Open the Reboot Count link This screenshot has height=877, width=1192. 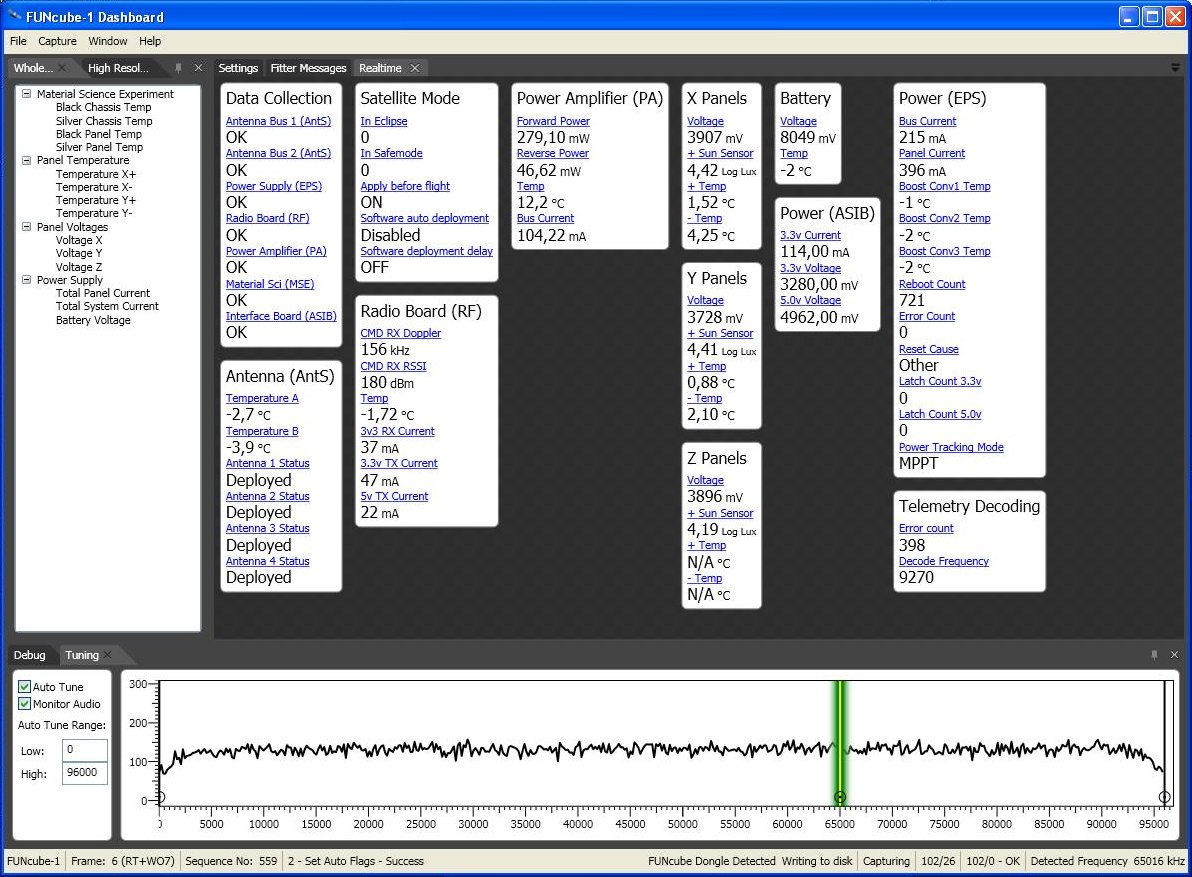click(x=931, y=284)
